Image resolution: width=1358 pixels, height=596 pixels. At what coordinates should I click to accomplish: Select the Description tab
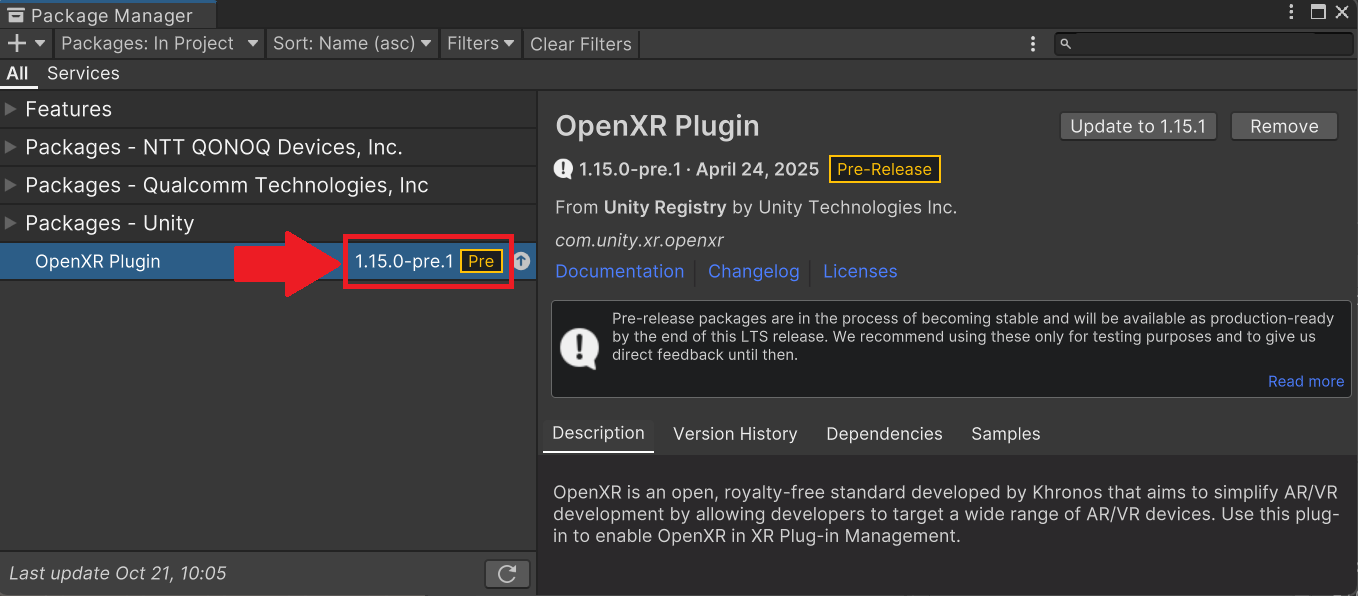tap(598, 433)
